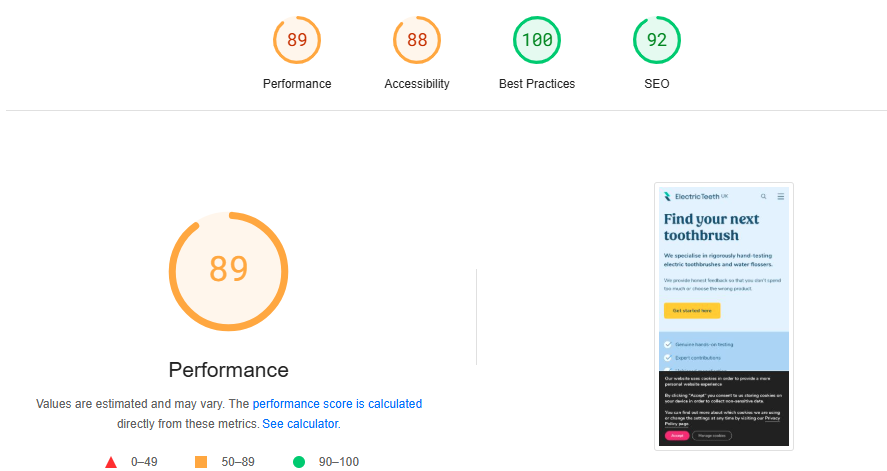Select the SEO score gauge 92

coord(657,40)
